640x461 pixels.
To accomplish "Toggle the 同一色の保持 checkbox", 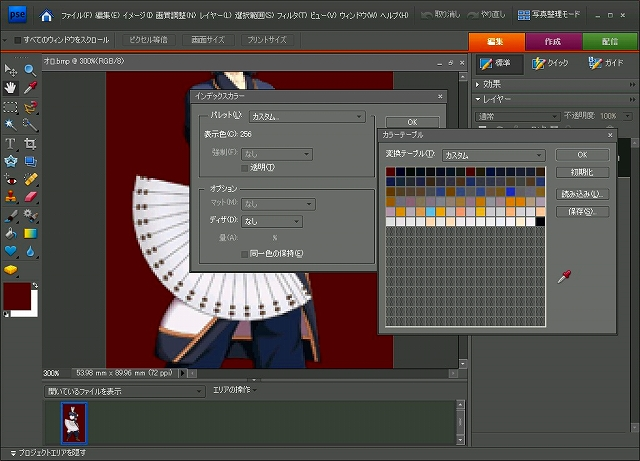I will (245, 254).
